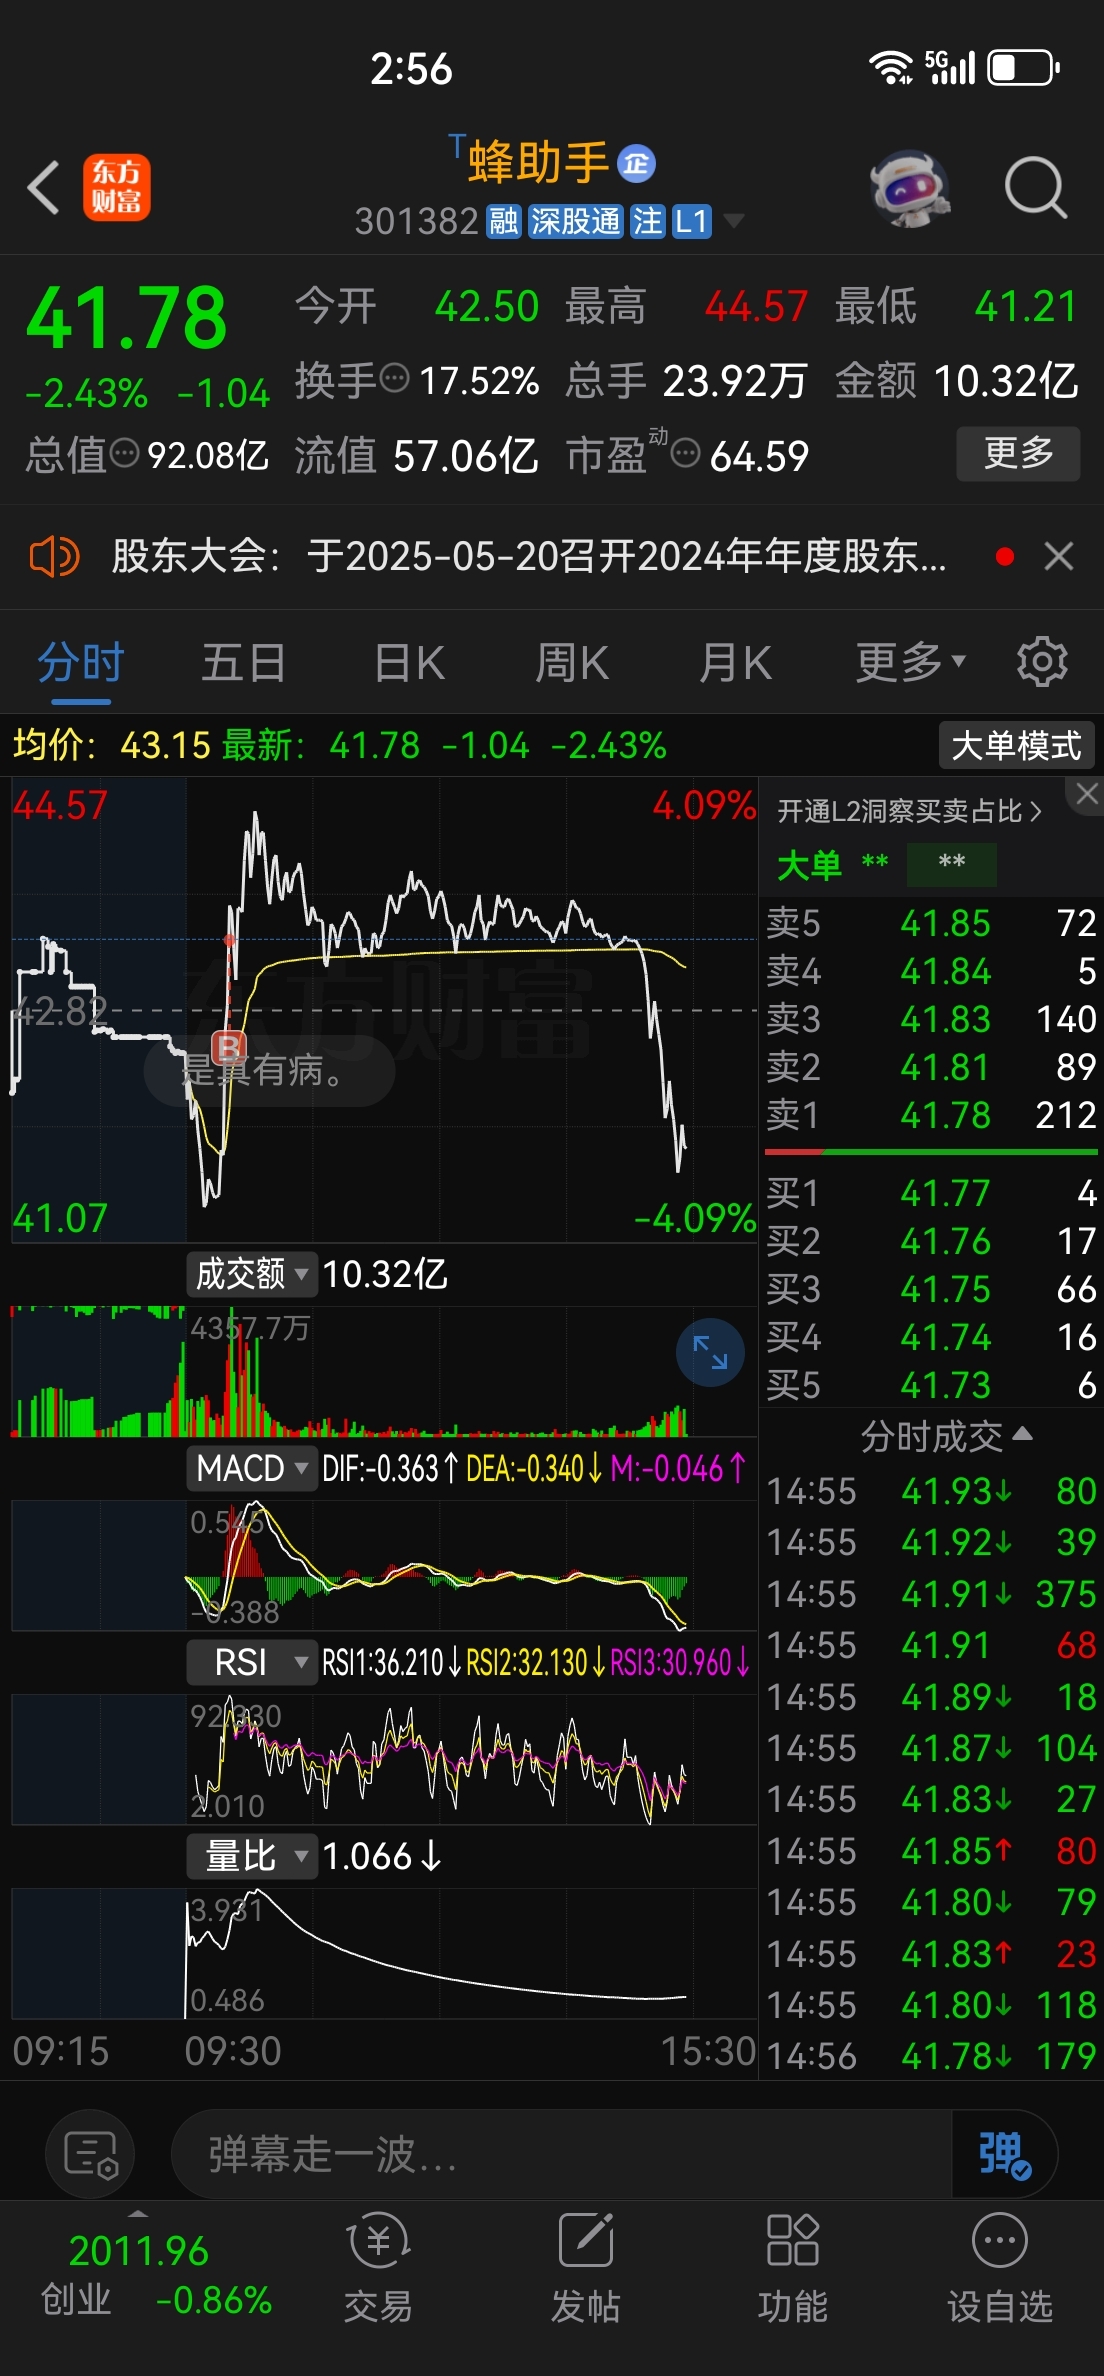1104x2376 pixels.
Task: Open the 设自选 watchlist options icon
Action: pyautogui.click(x=999, y=2266)
